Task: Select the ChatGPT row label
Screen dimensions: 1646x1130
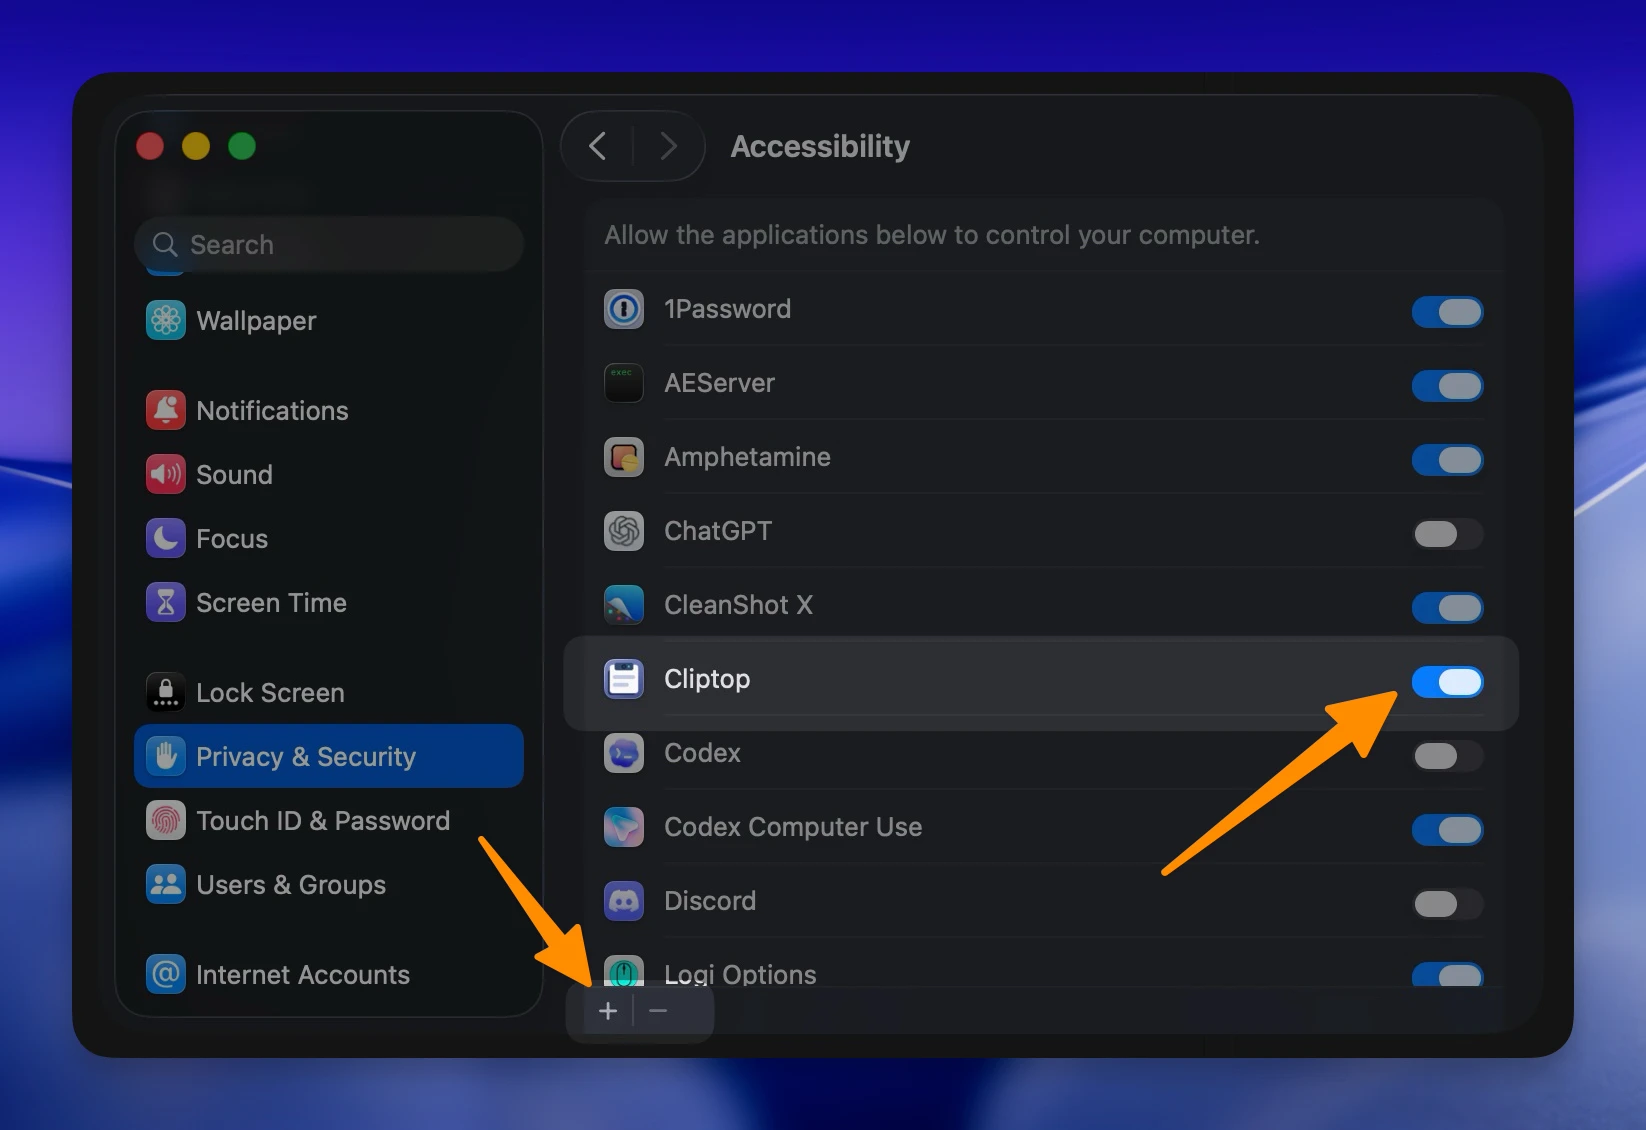Action: (x=718, y=531)
